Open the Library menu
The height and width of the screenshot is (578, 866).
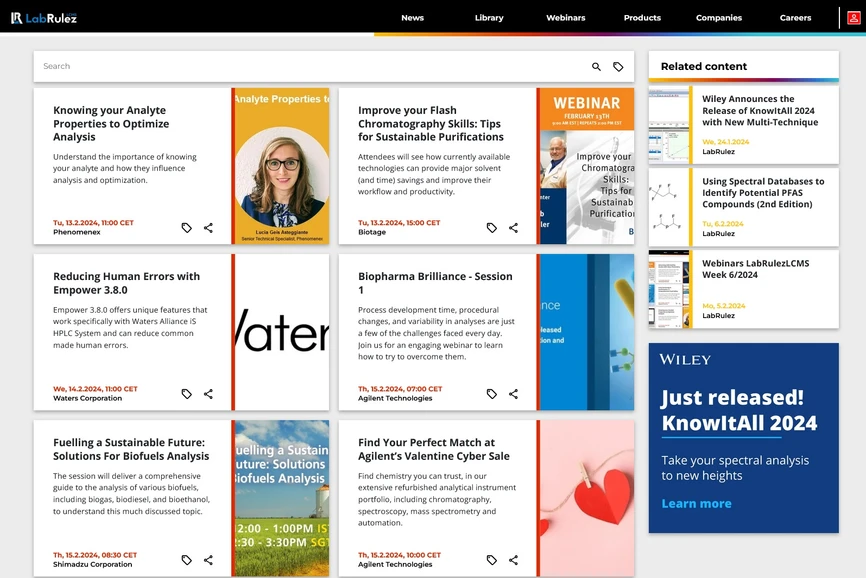tap(489, 18)
